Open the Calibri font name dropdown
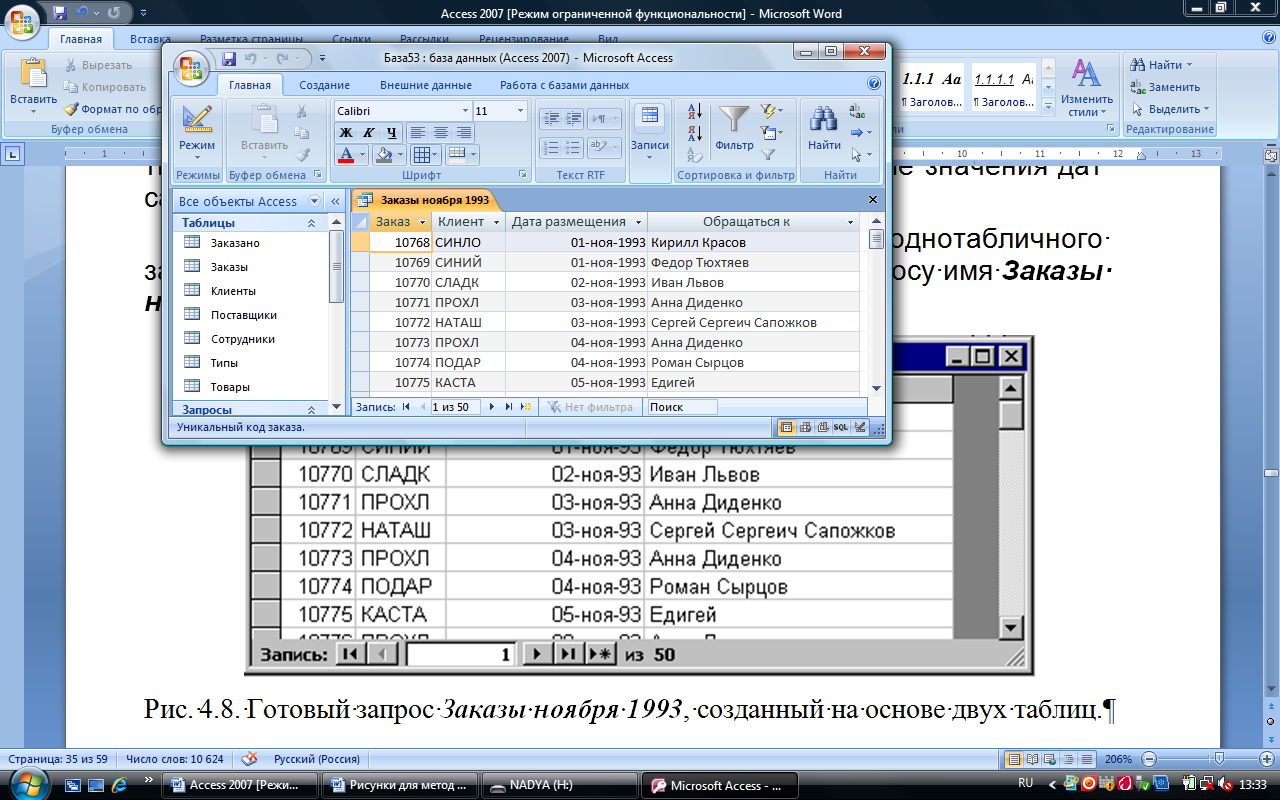Viewport: 1280px width, 800px height. click(x=465, y=111)
